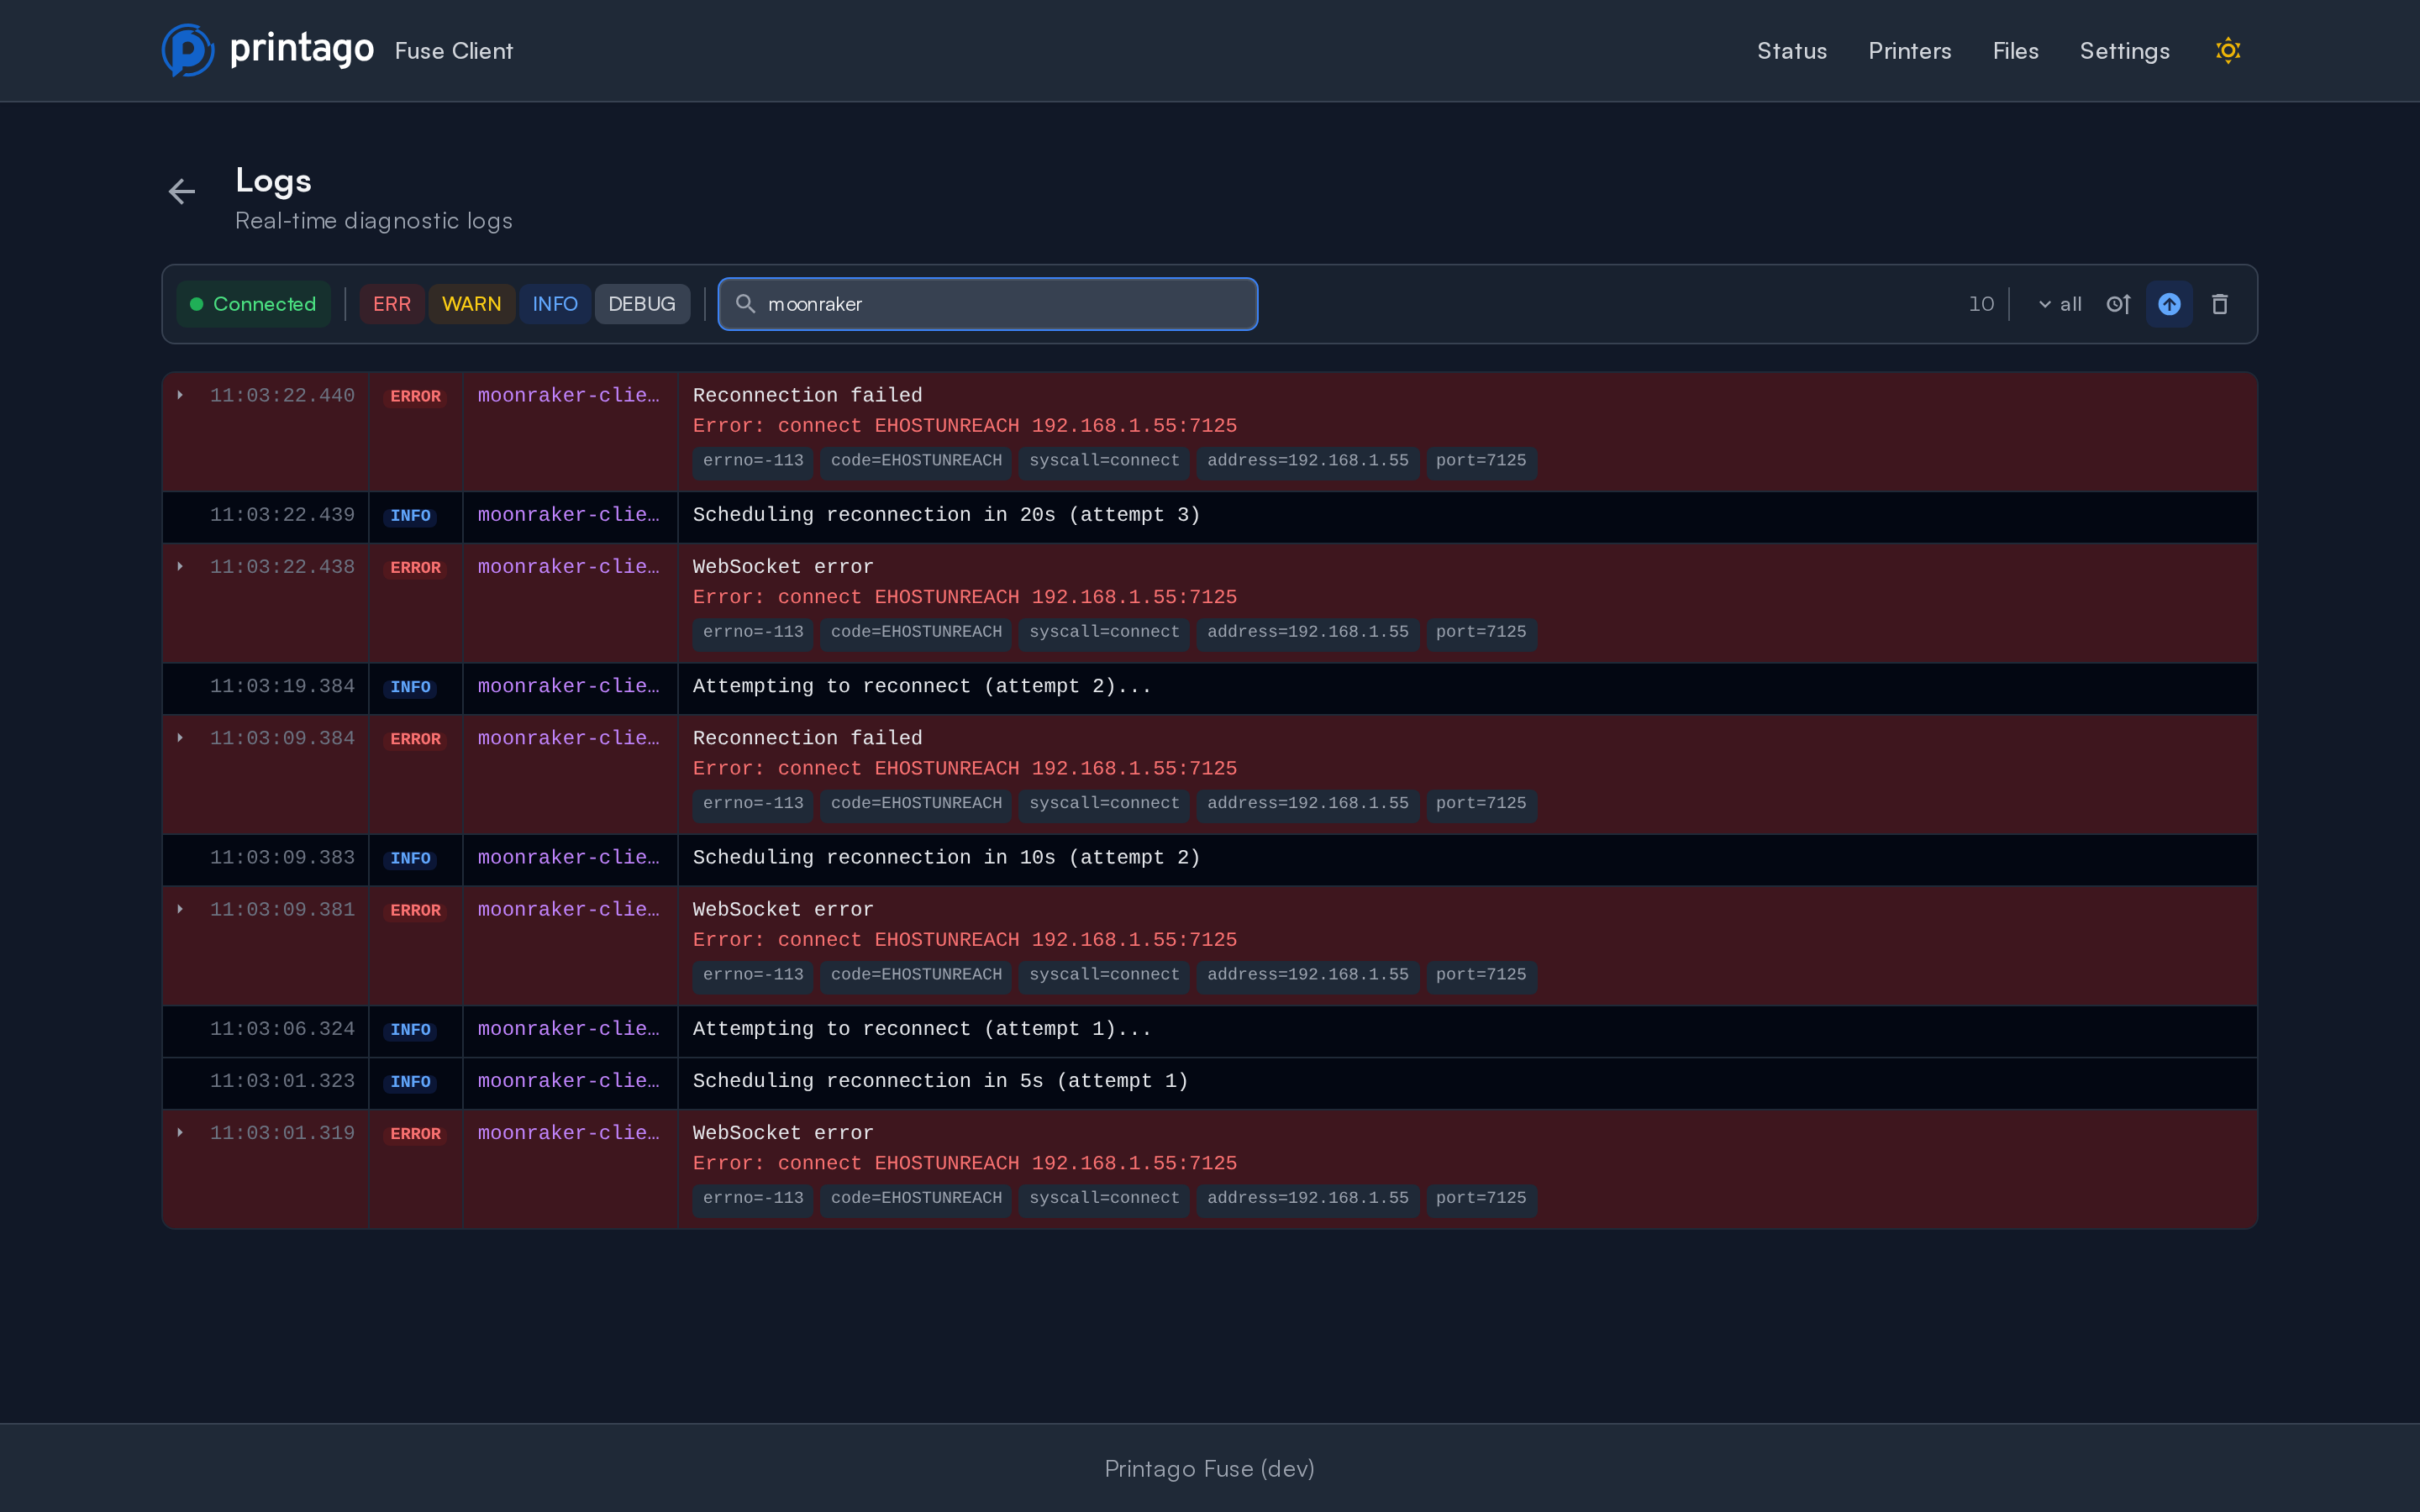This screenshot has width=2420, height=1512.
Task: Click moonraker-clie… source in 11:03:19.384 row
Action: coord(568,686)
